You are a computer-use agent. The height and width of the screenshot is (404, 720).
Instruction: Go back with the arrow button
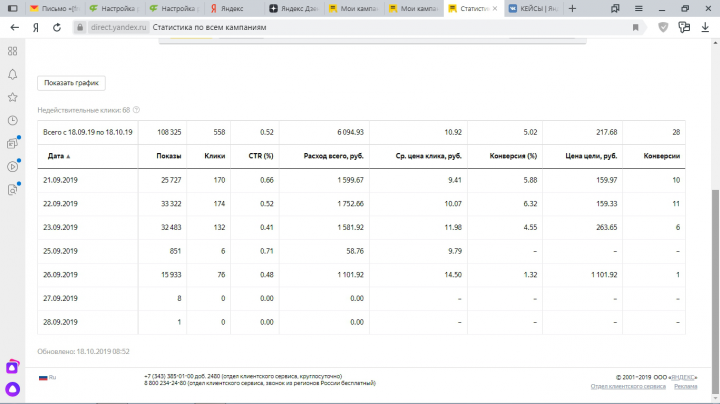tap(15, 28)
